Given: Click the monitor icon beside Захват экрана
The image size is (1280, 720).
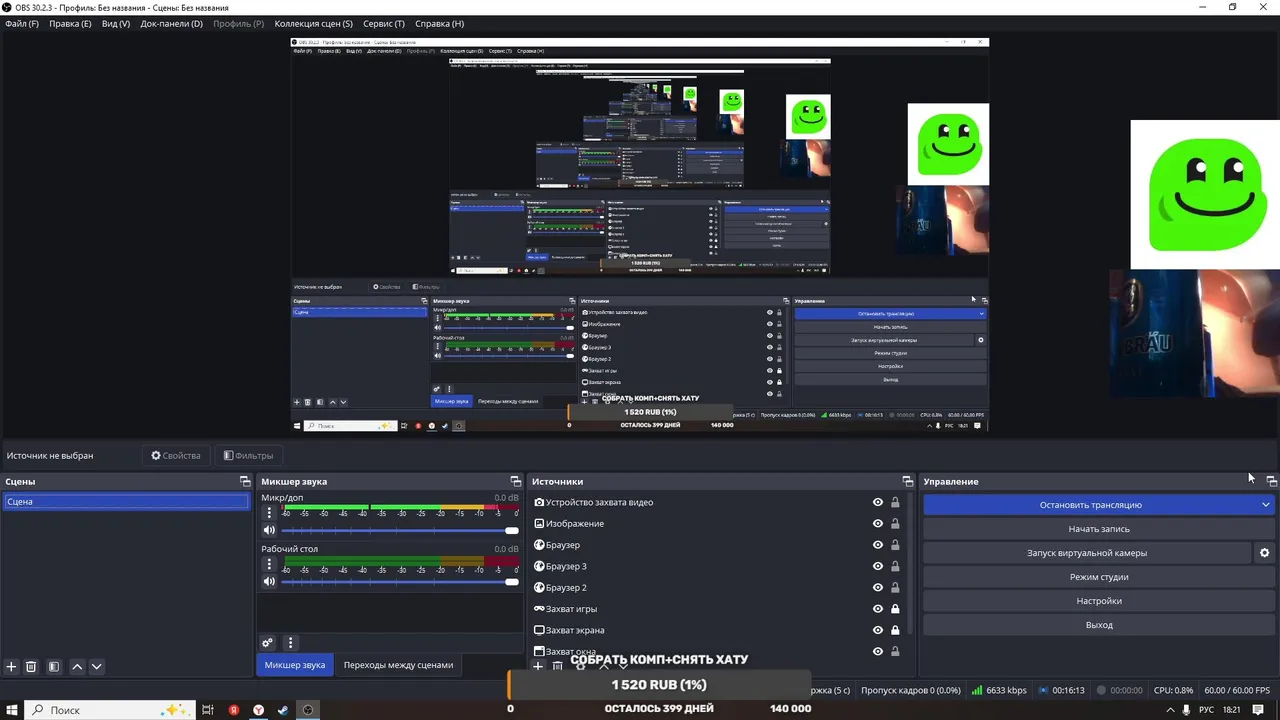Looking at the screenshot, I should click(x=540, y=630).
